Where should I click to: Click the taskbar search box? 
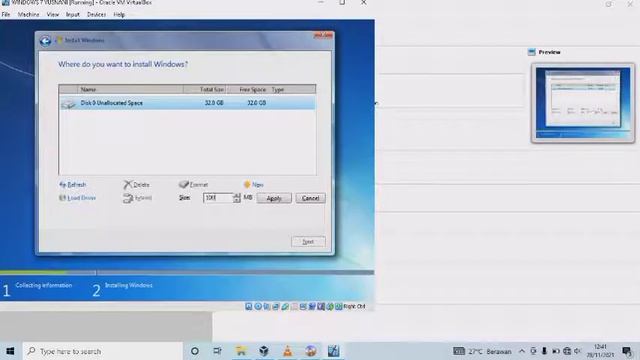(x=102, y=351)
